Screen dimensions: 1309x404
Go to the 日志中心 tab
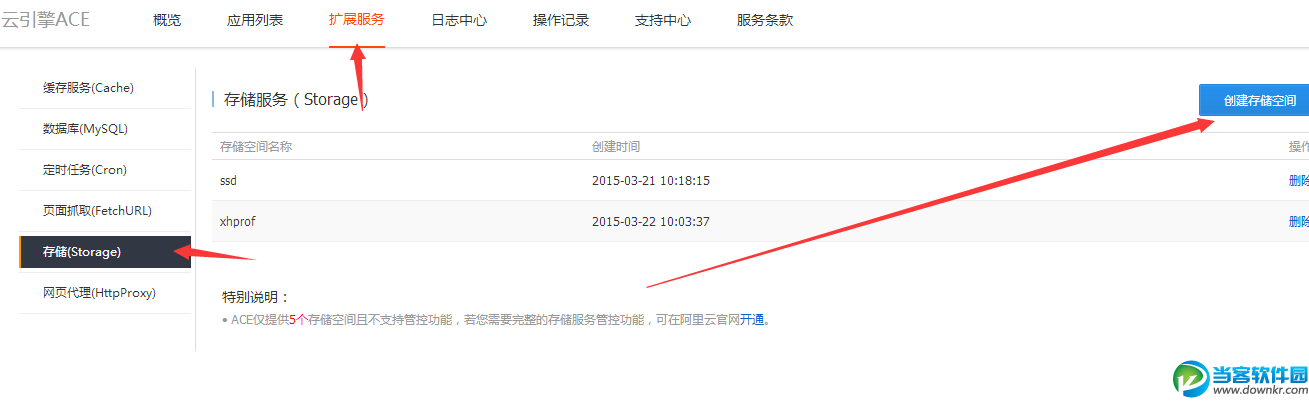tap(459, 20)
